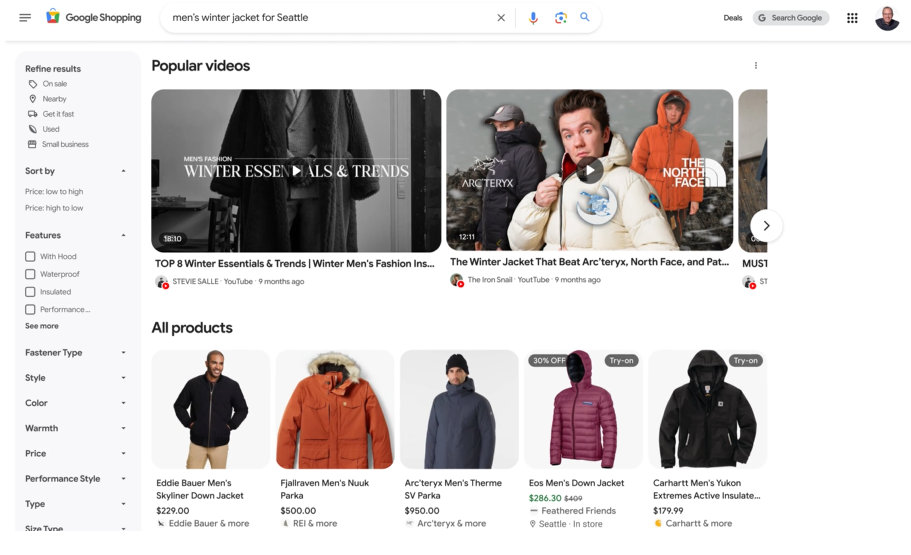The image size is (911, 555).
Task: Open Arc'teryx Therme SV Parka image
Action: click(460, 409)
